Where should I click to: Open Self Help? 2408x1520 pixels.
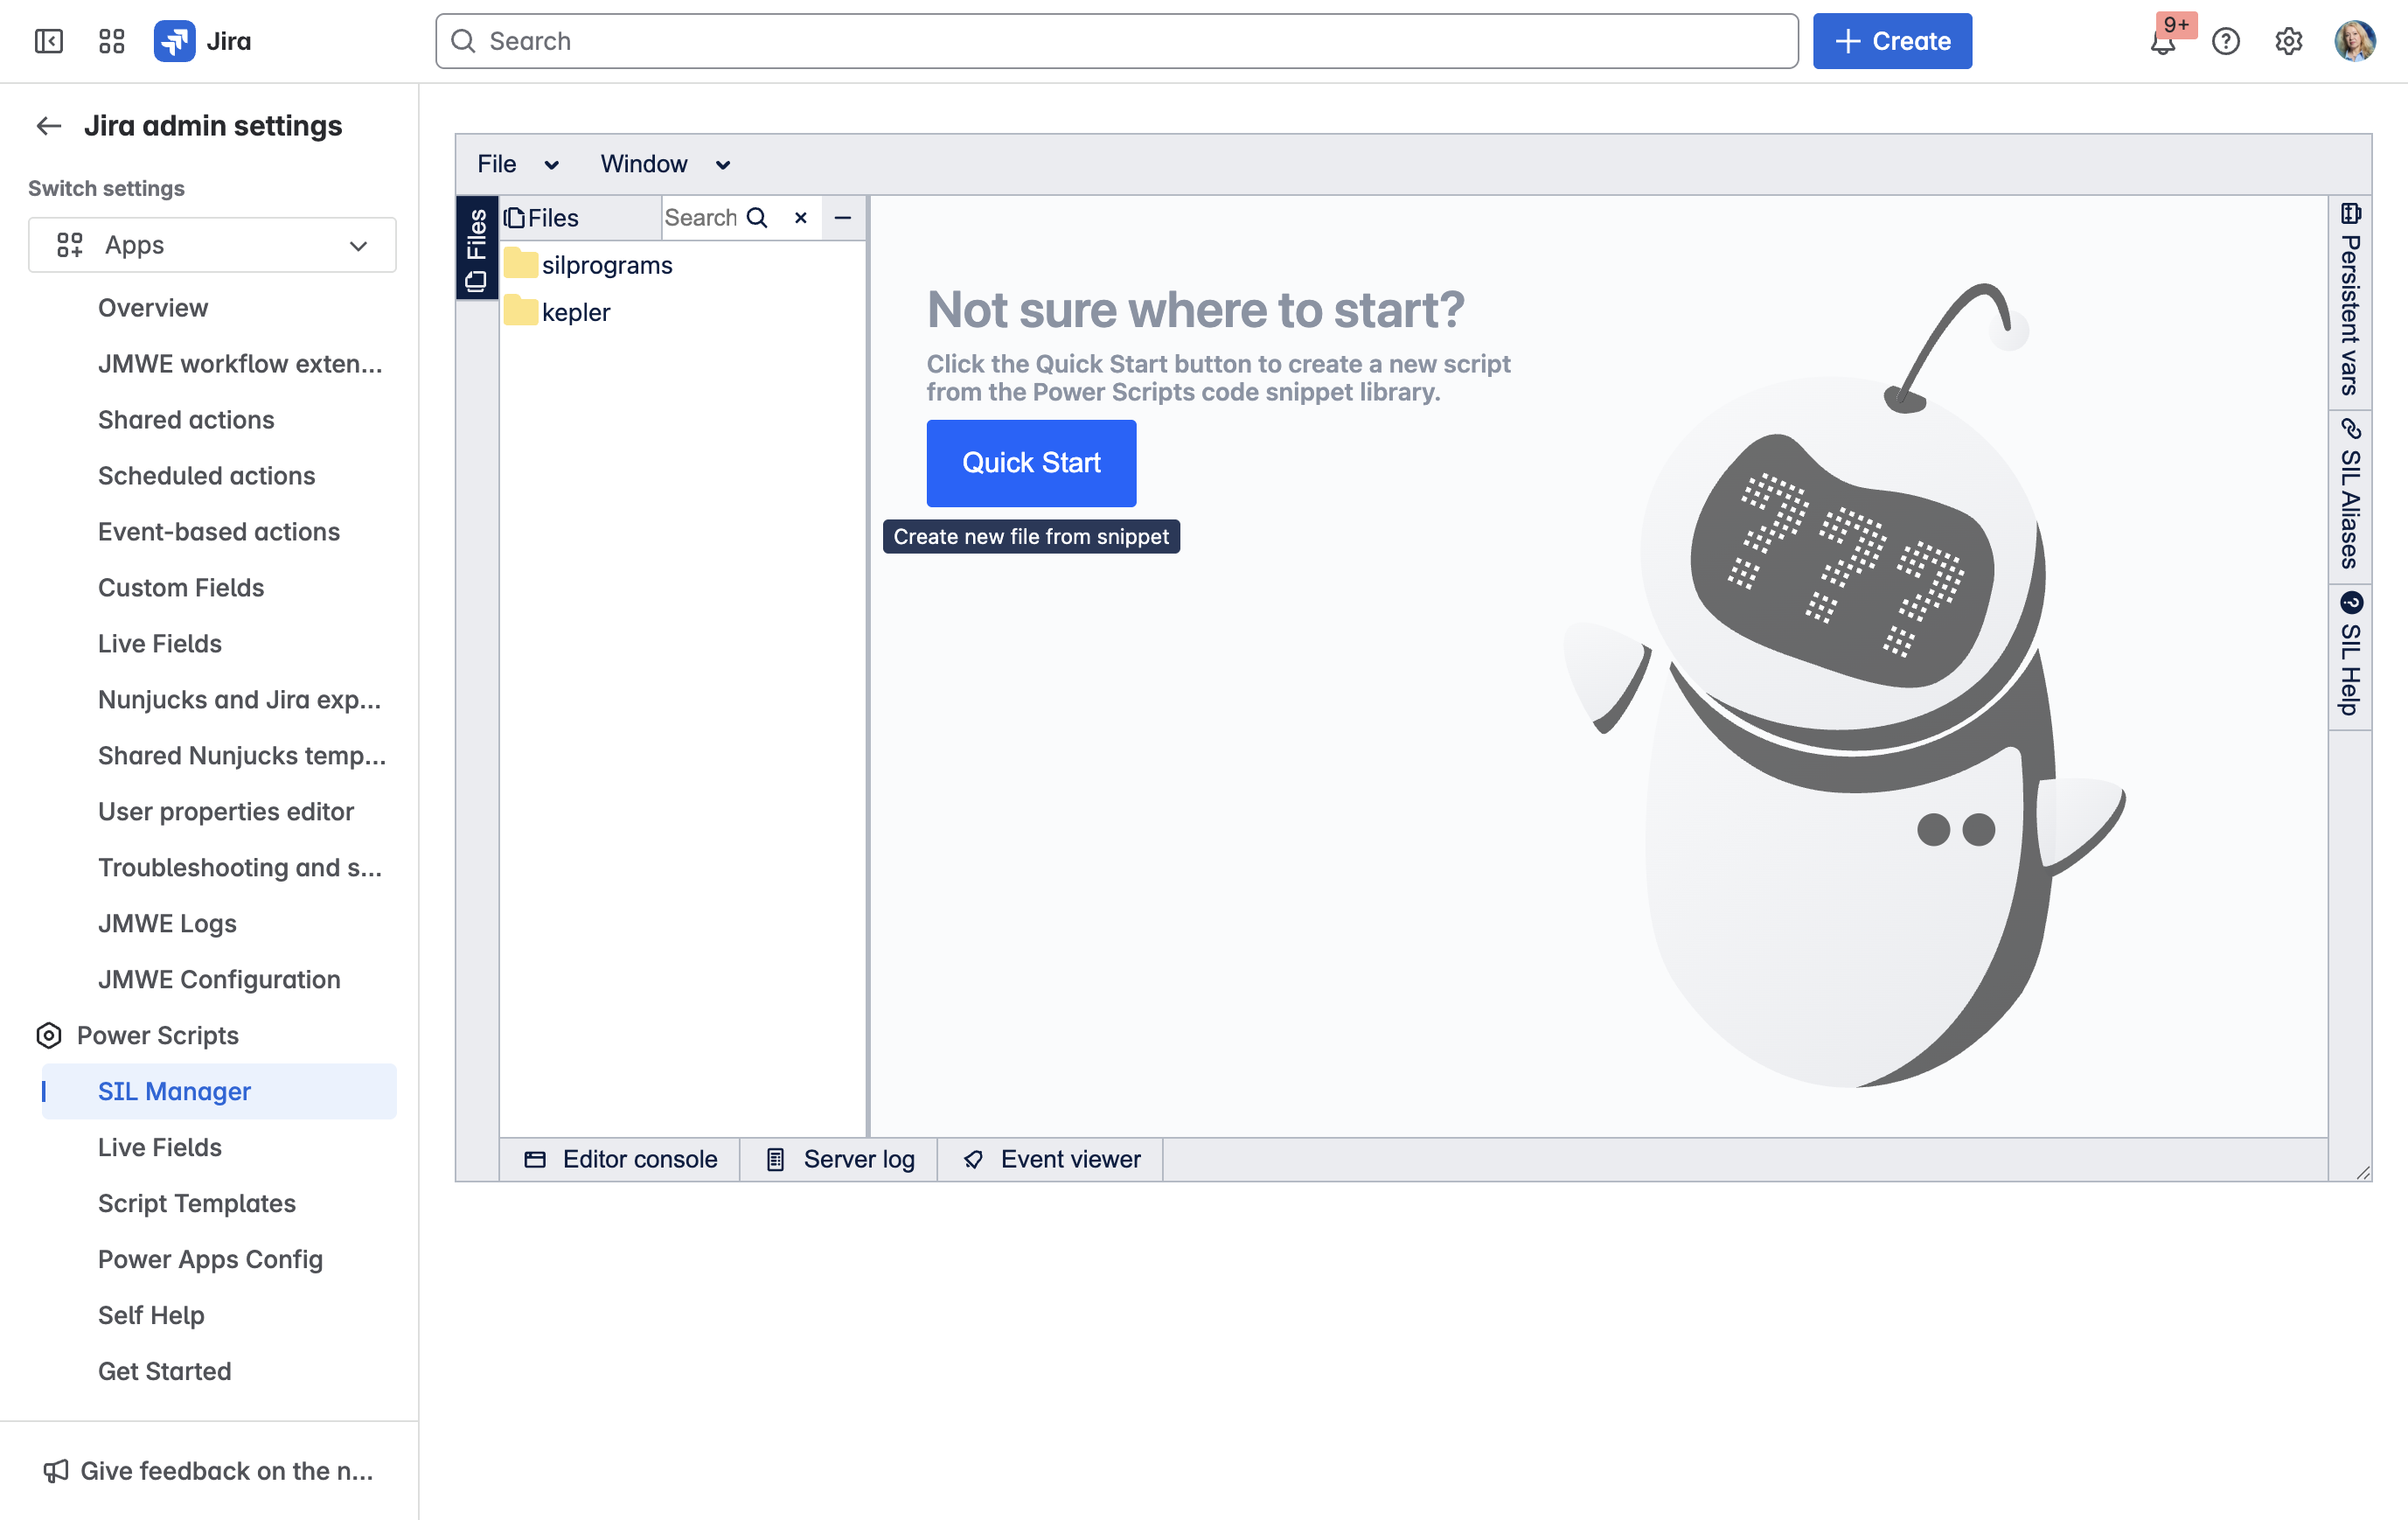click(151, 1315)
